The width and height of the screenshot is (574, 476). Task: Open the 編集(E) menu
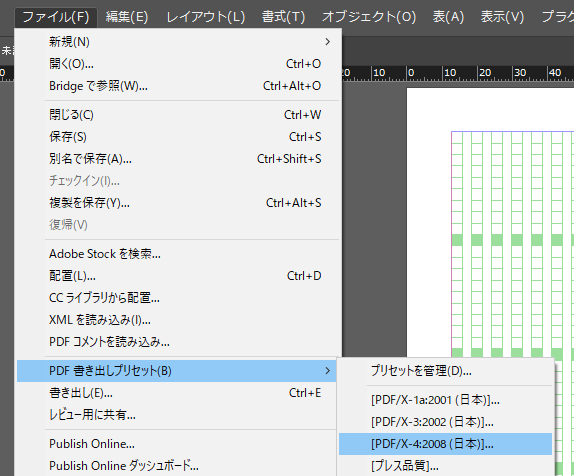click(x=127, y=17)
